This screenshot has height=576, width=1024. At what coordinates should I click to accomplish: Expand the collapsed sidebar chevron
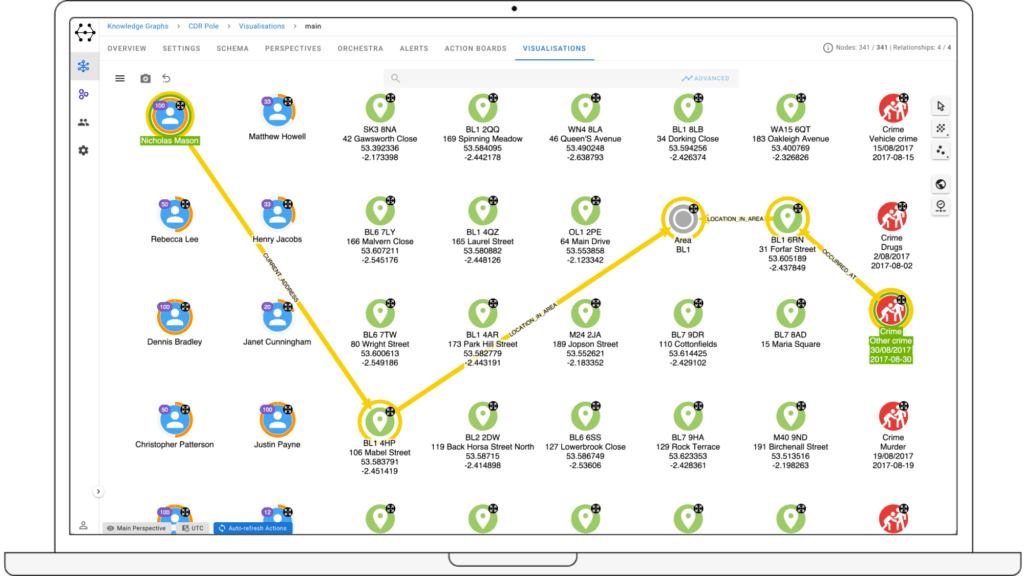(x=98, y=492)
